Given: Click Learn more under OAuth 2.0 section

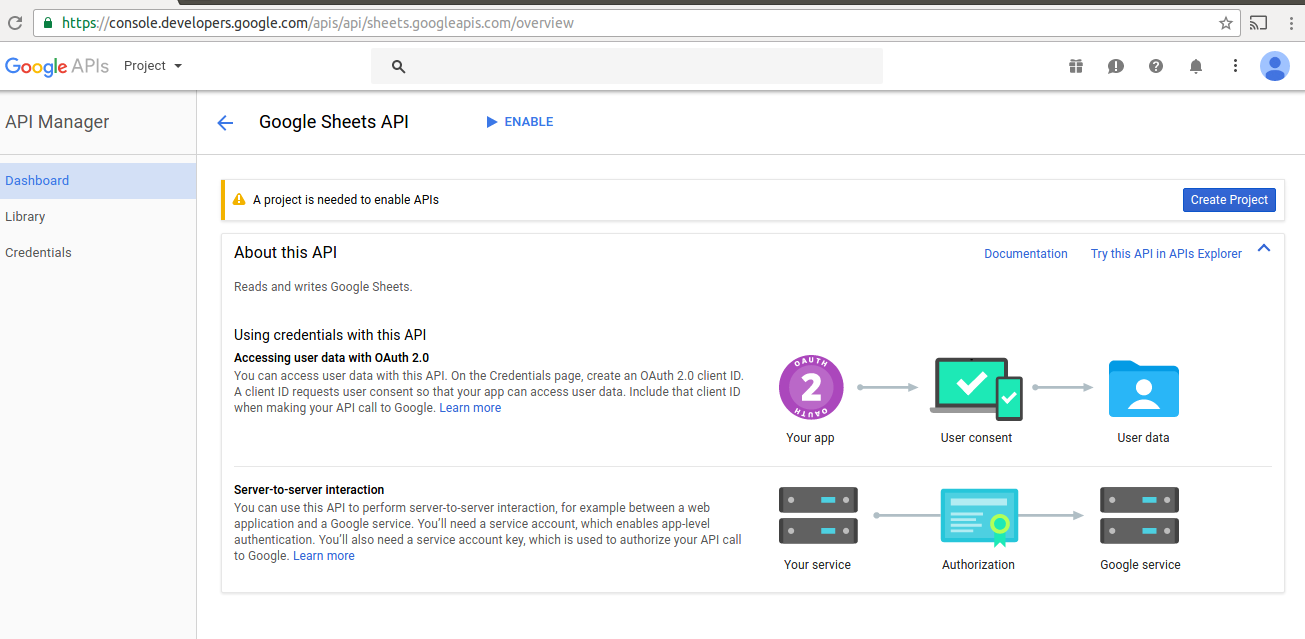Looking at the screenshot, I should click(470, 408).
